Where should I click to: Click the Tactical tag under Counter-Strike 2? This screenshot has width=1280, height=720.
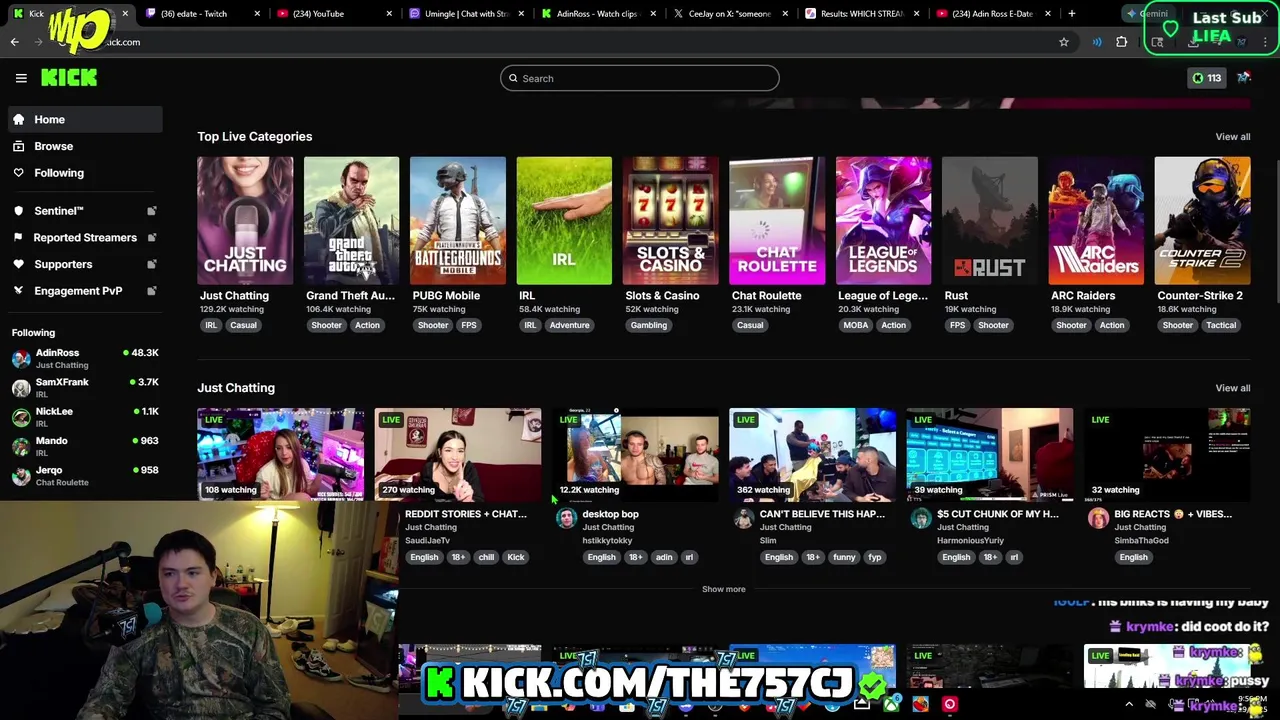pos(1221,325)
